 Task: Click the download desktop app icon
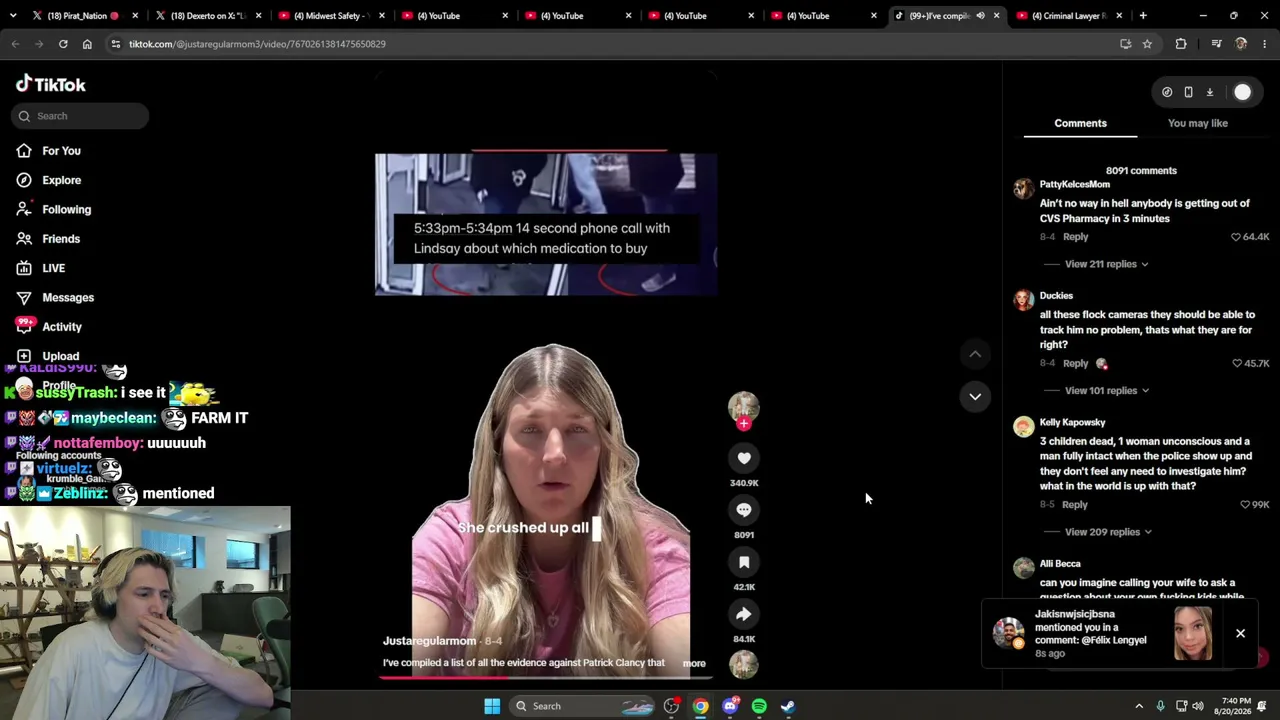pos(1209,92)
